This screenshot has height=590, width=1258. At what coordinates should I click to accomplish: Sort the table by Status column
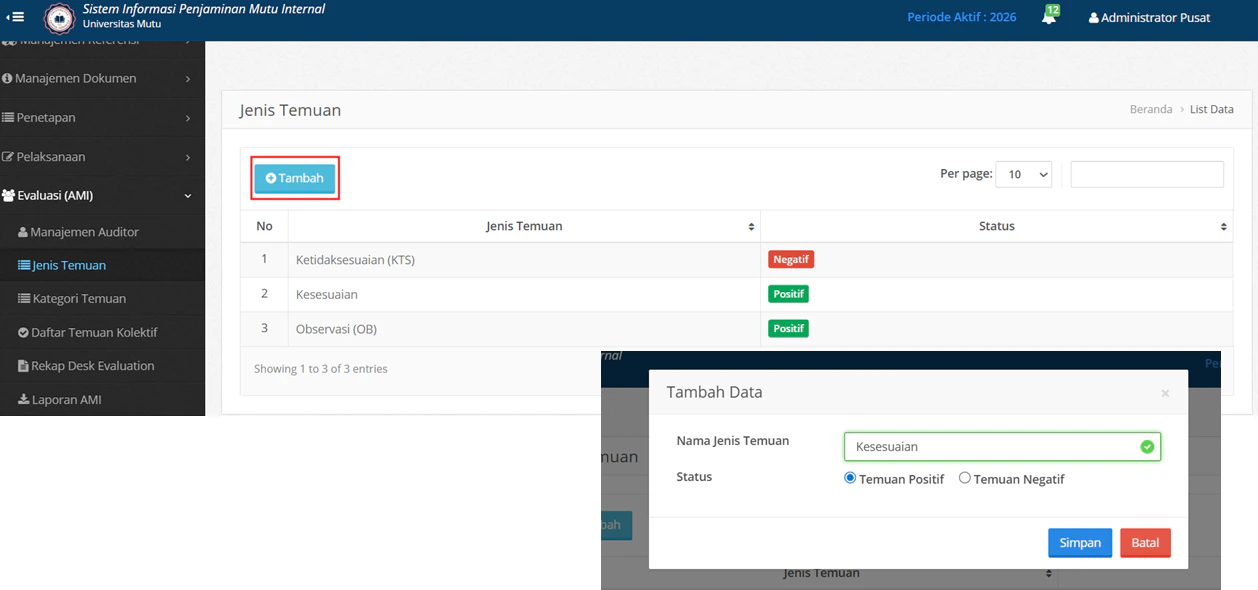click(996, 226)
